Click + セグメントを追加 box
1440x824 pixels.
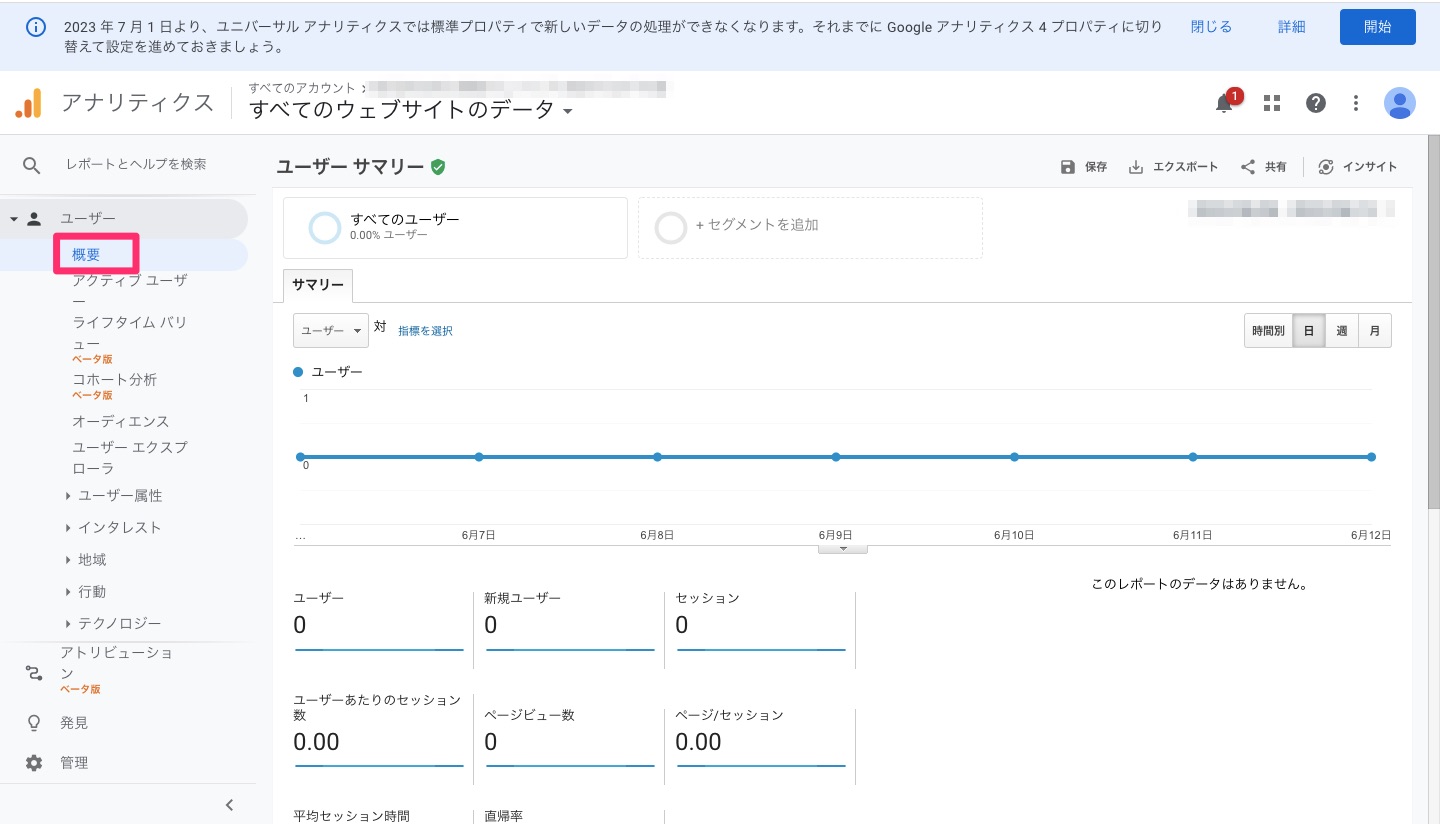810,228
